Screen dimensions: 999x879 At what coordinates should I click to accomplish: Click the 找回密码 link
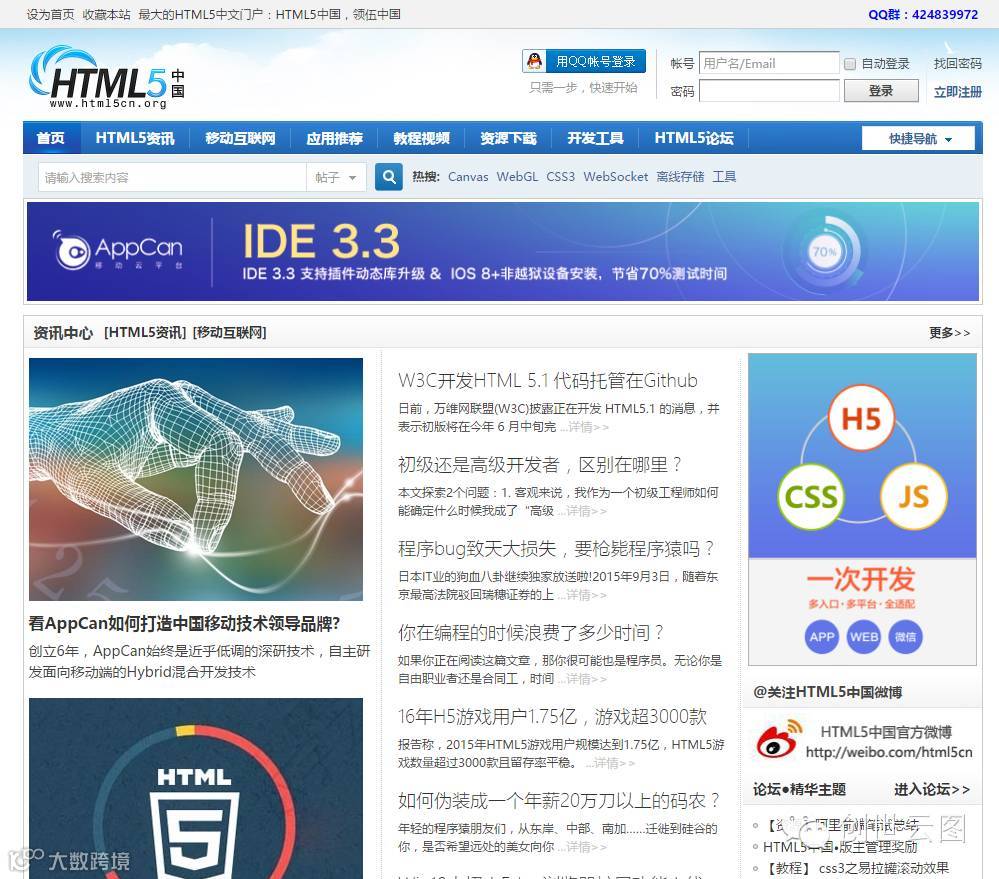pyautogui.click(x=958, y=64)
